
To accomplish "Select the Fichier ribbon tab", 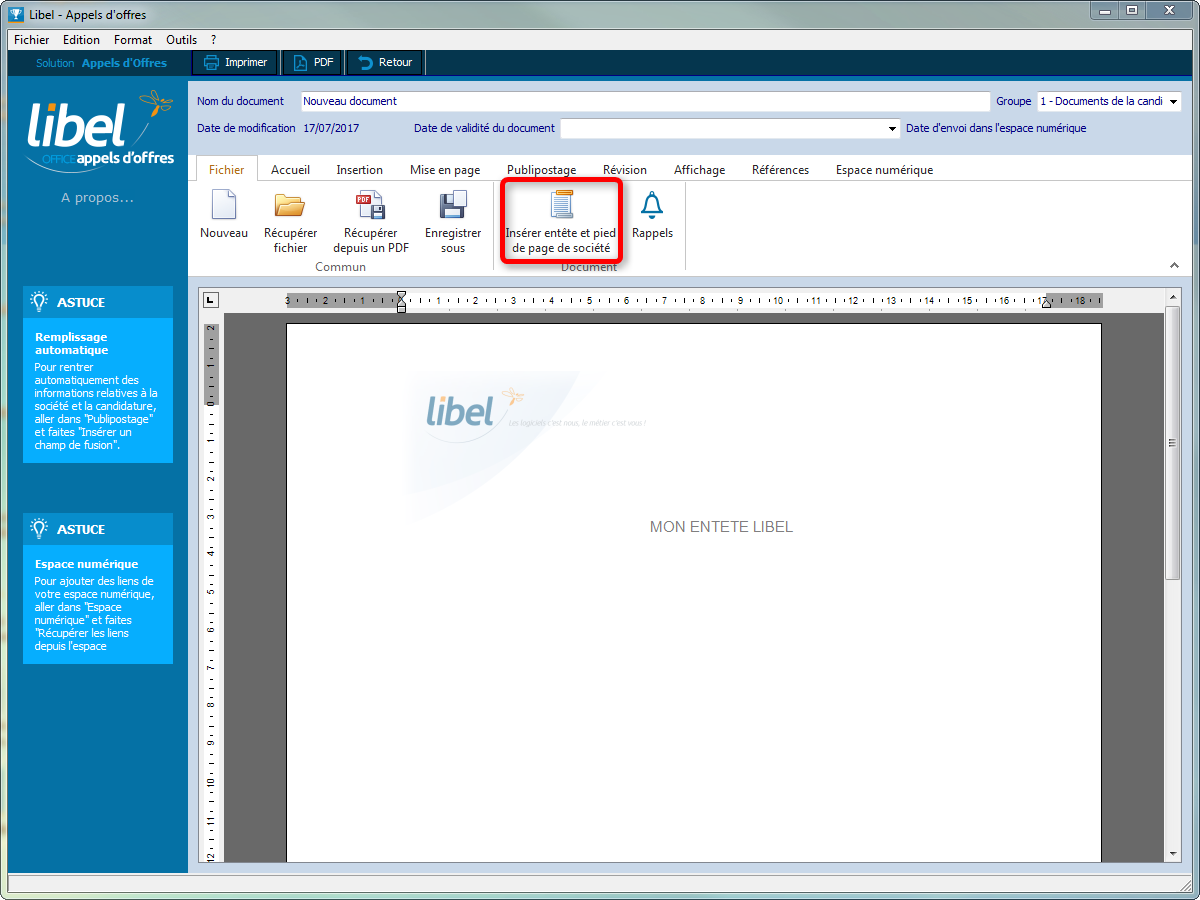I will point(226,170).
